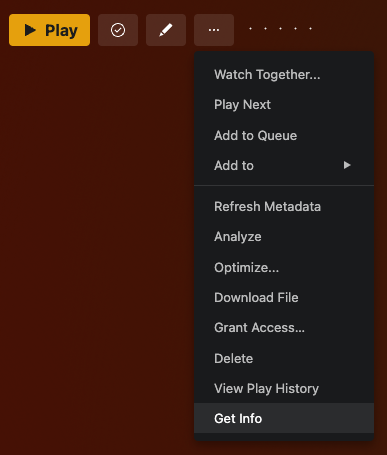Click Download File
This screenshot has width=387, height=455.
(x=284, y=297)
